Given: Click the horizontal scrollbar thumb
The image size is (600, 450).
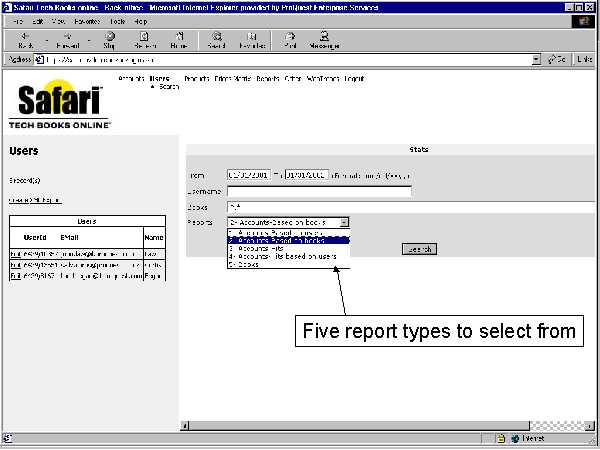Looking at the screenshot, I should (x=359, y=426).
